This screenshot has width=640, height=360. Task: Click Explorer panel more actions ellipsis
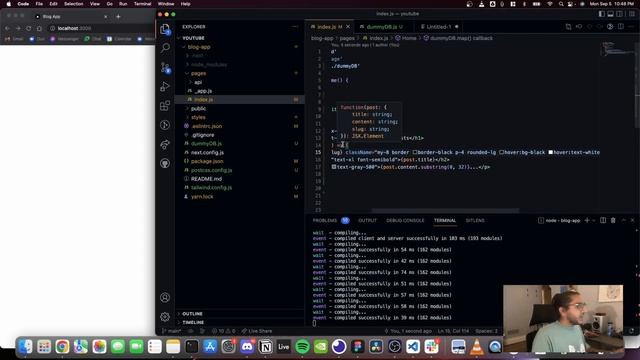(295, 27)
